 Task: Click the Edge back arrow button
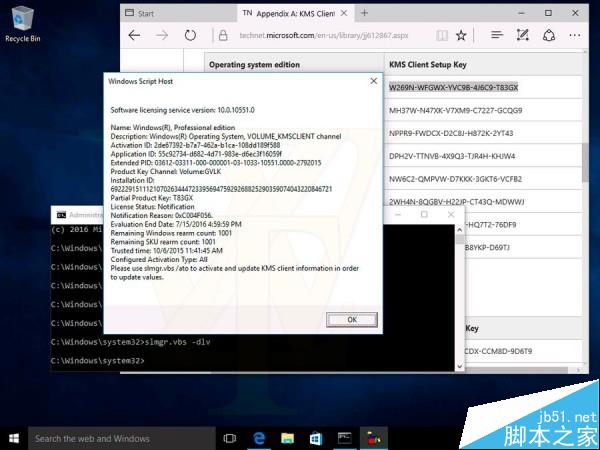pyautogui.click(x=135, y=35)
